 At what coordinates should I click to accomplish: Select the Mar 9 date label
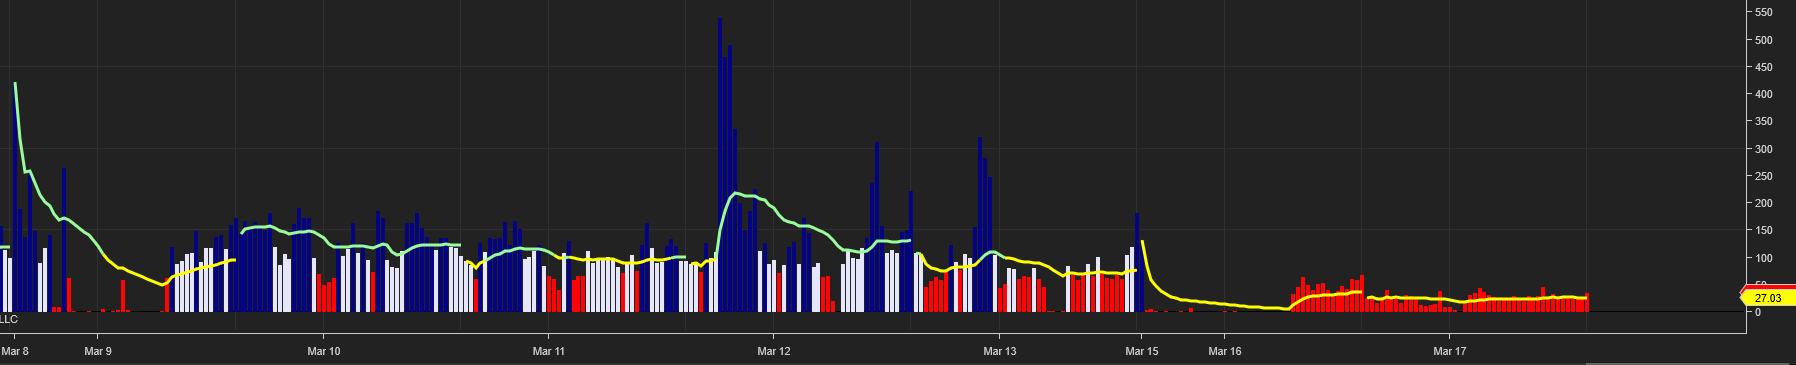[x=98, y=351]
